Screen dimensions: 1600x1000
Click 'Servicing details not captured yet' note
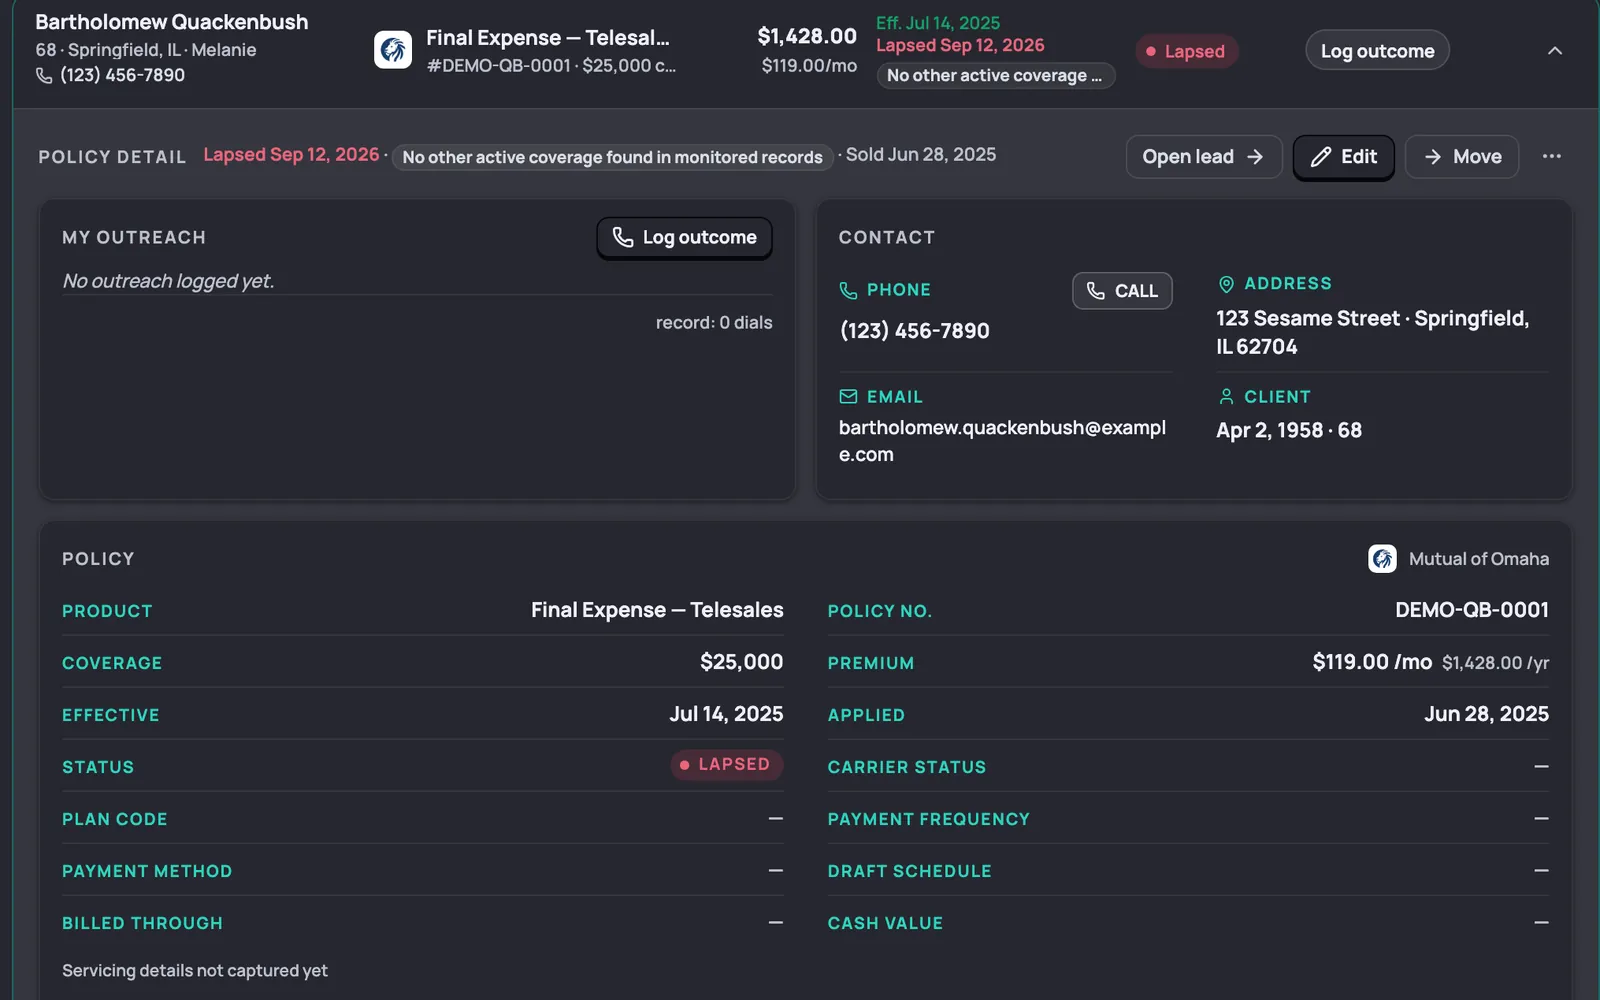click(x=195, y=971)
